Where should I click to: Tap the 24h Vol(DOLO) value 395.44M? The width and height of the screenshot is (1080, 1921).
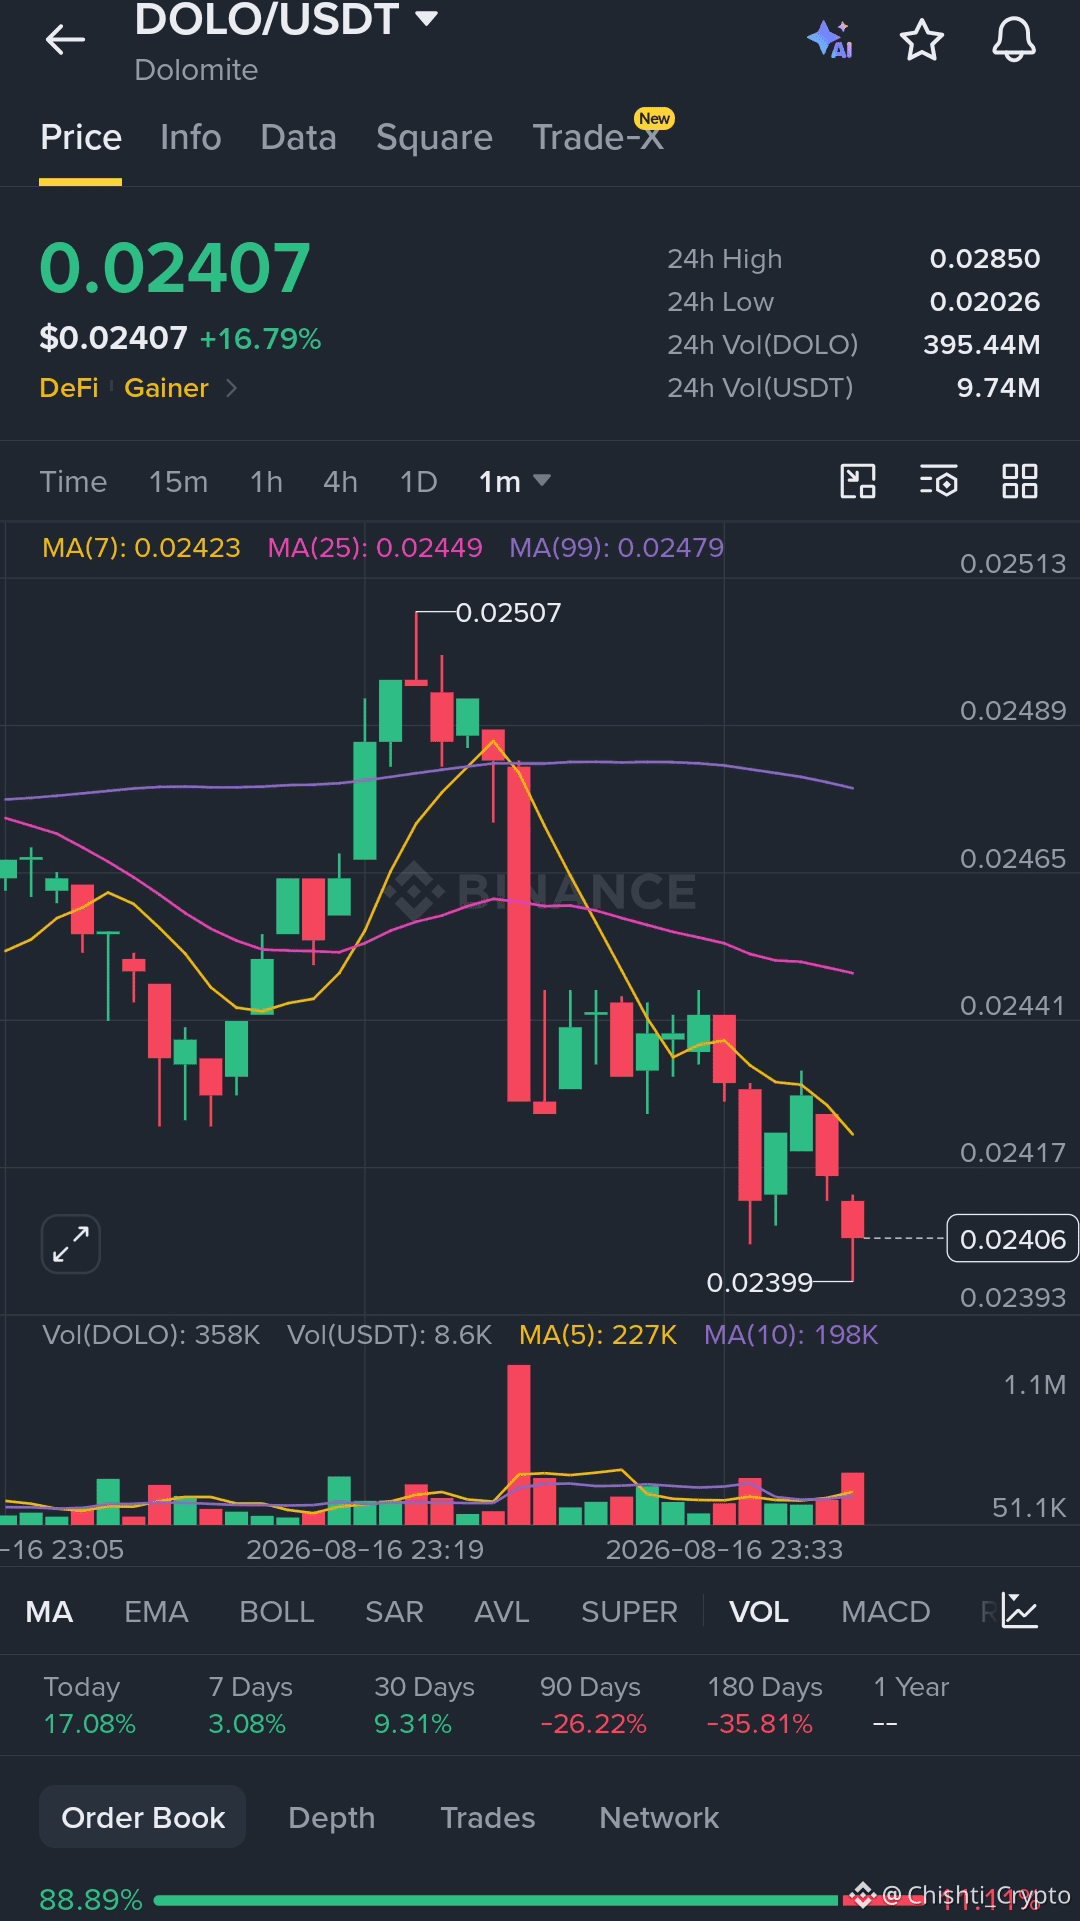(x=982, y=344)
